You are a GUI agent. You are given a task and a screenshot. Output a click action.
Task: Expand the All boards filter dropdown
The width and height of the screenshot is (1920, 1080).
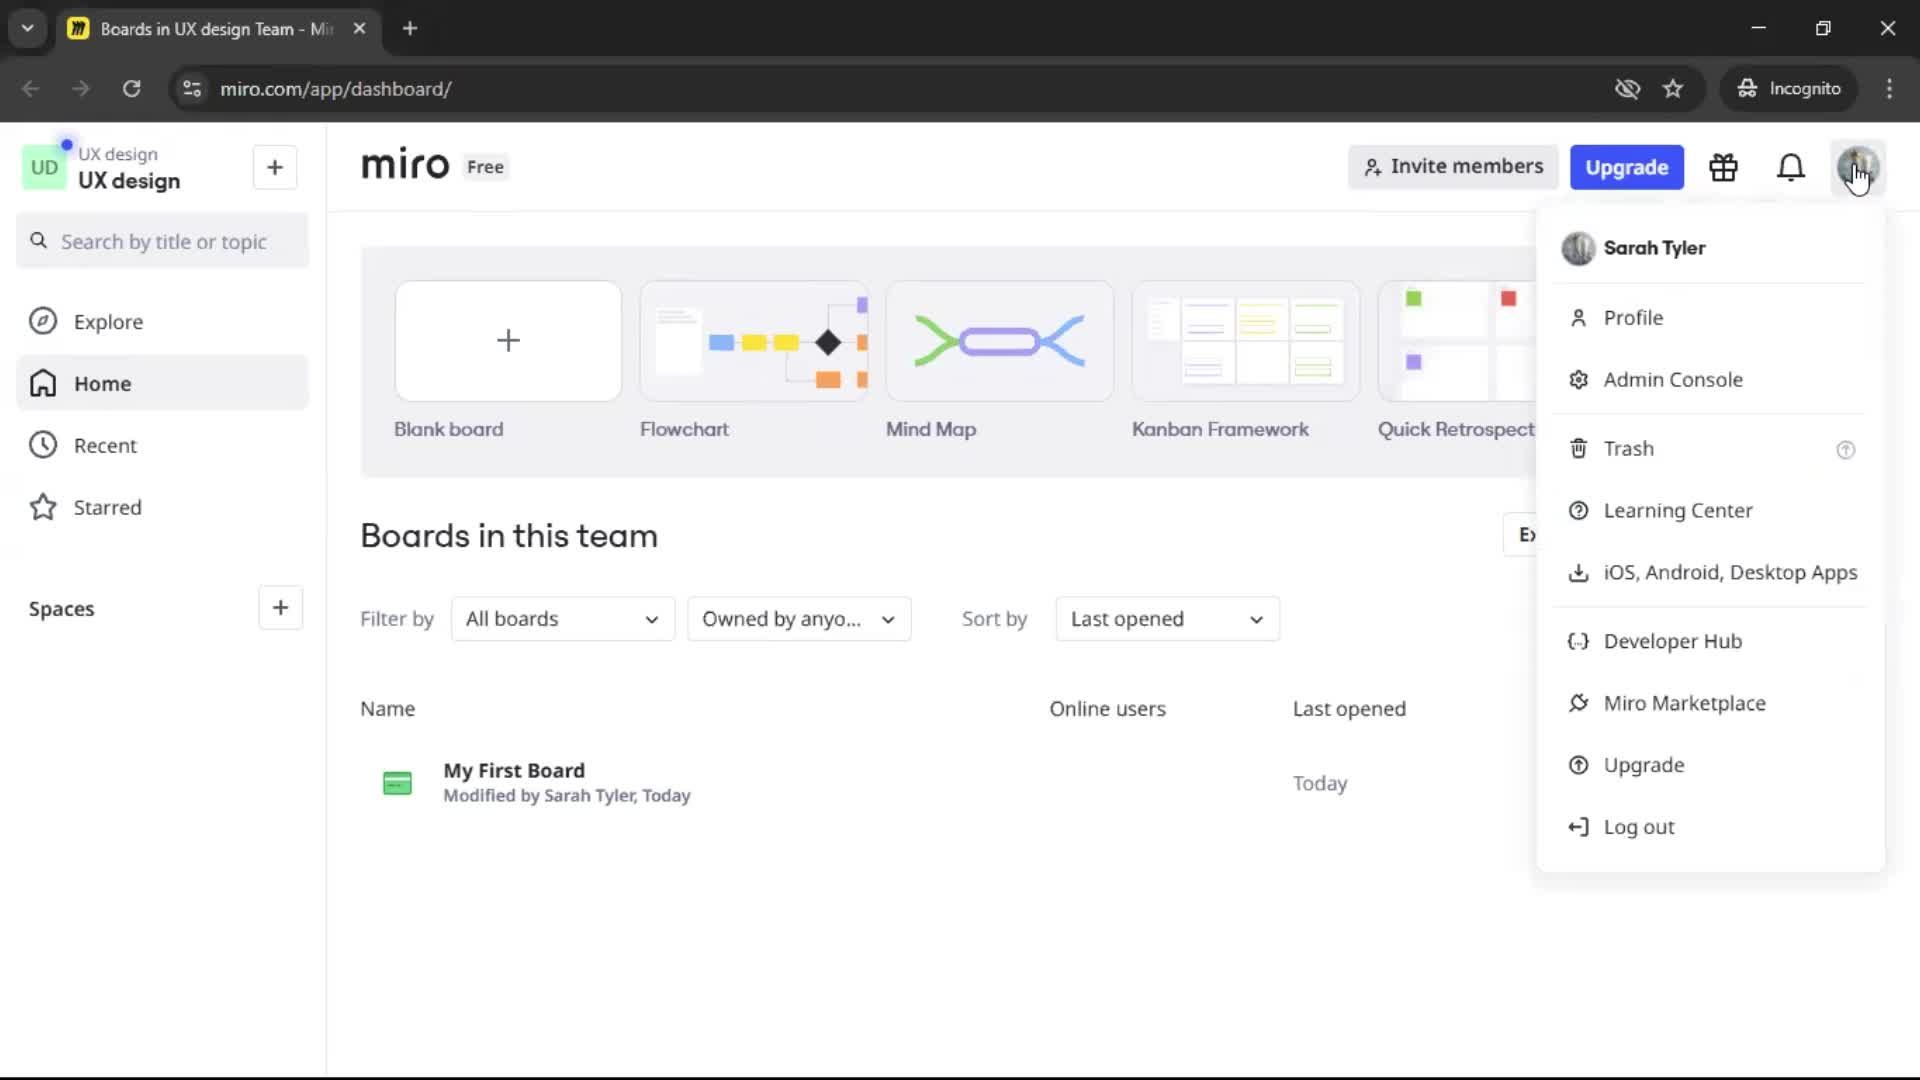click(x=563, y=619)
